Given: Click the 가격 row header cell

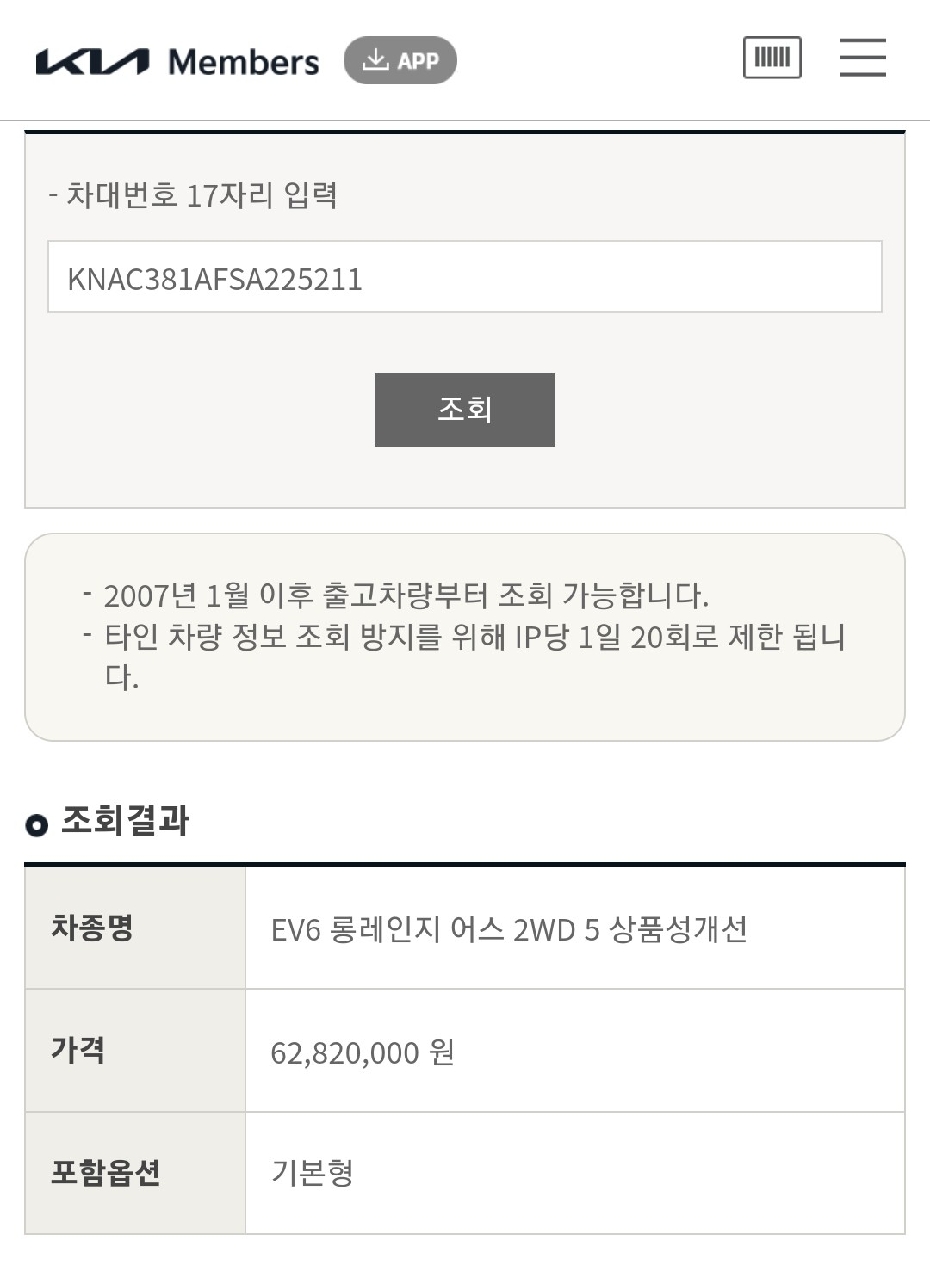Looking at the screenshot, I should (135, 1051).
